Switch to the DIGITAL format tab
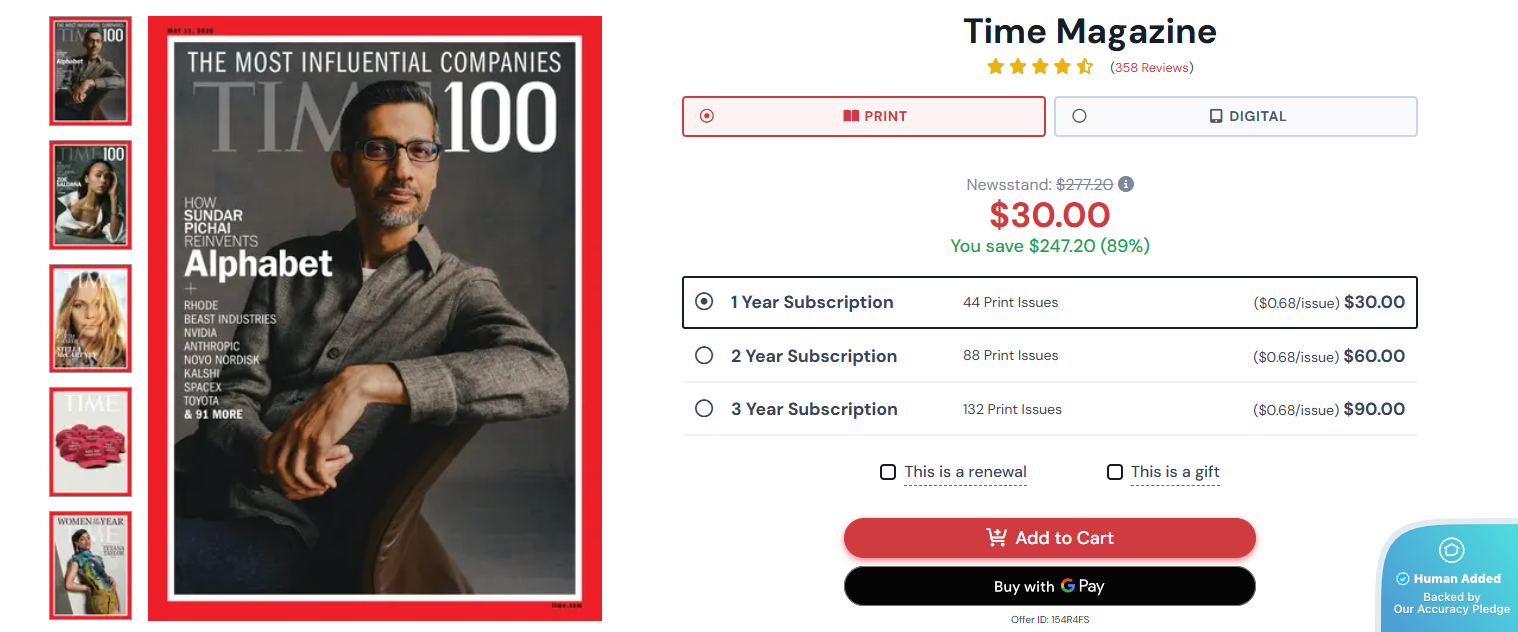 [1236, 116]
